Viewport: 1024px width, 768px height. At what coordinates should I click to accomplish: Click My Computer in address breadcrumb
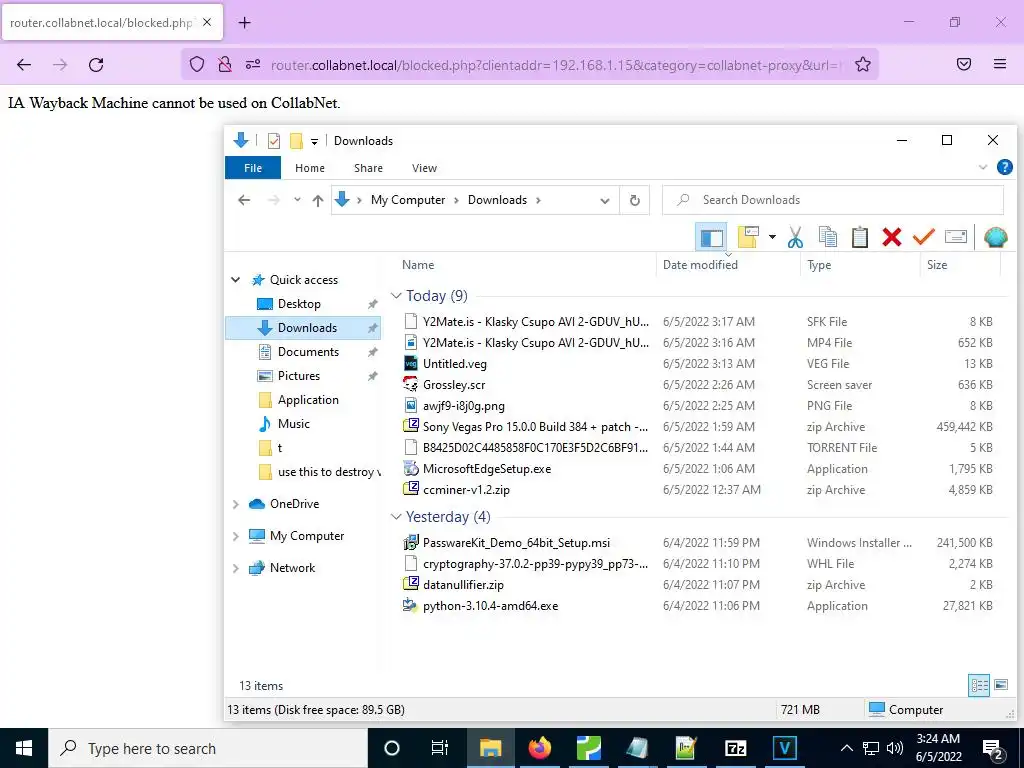408,200
